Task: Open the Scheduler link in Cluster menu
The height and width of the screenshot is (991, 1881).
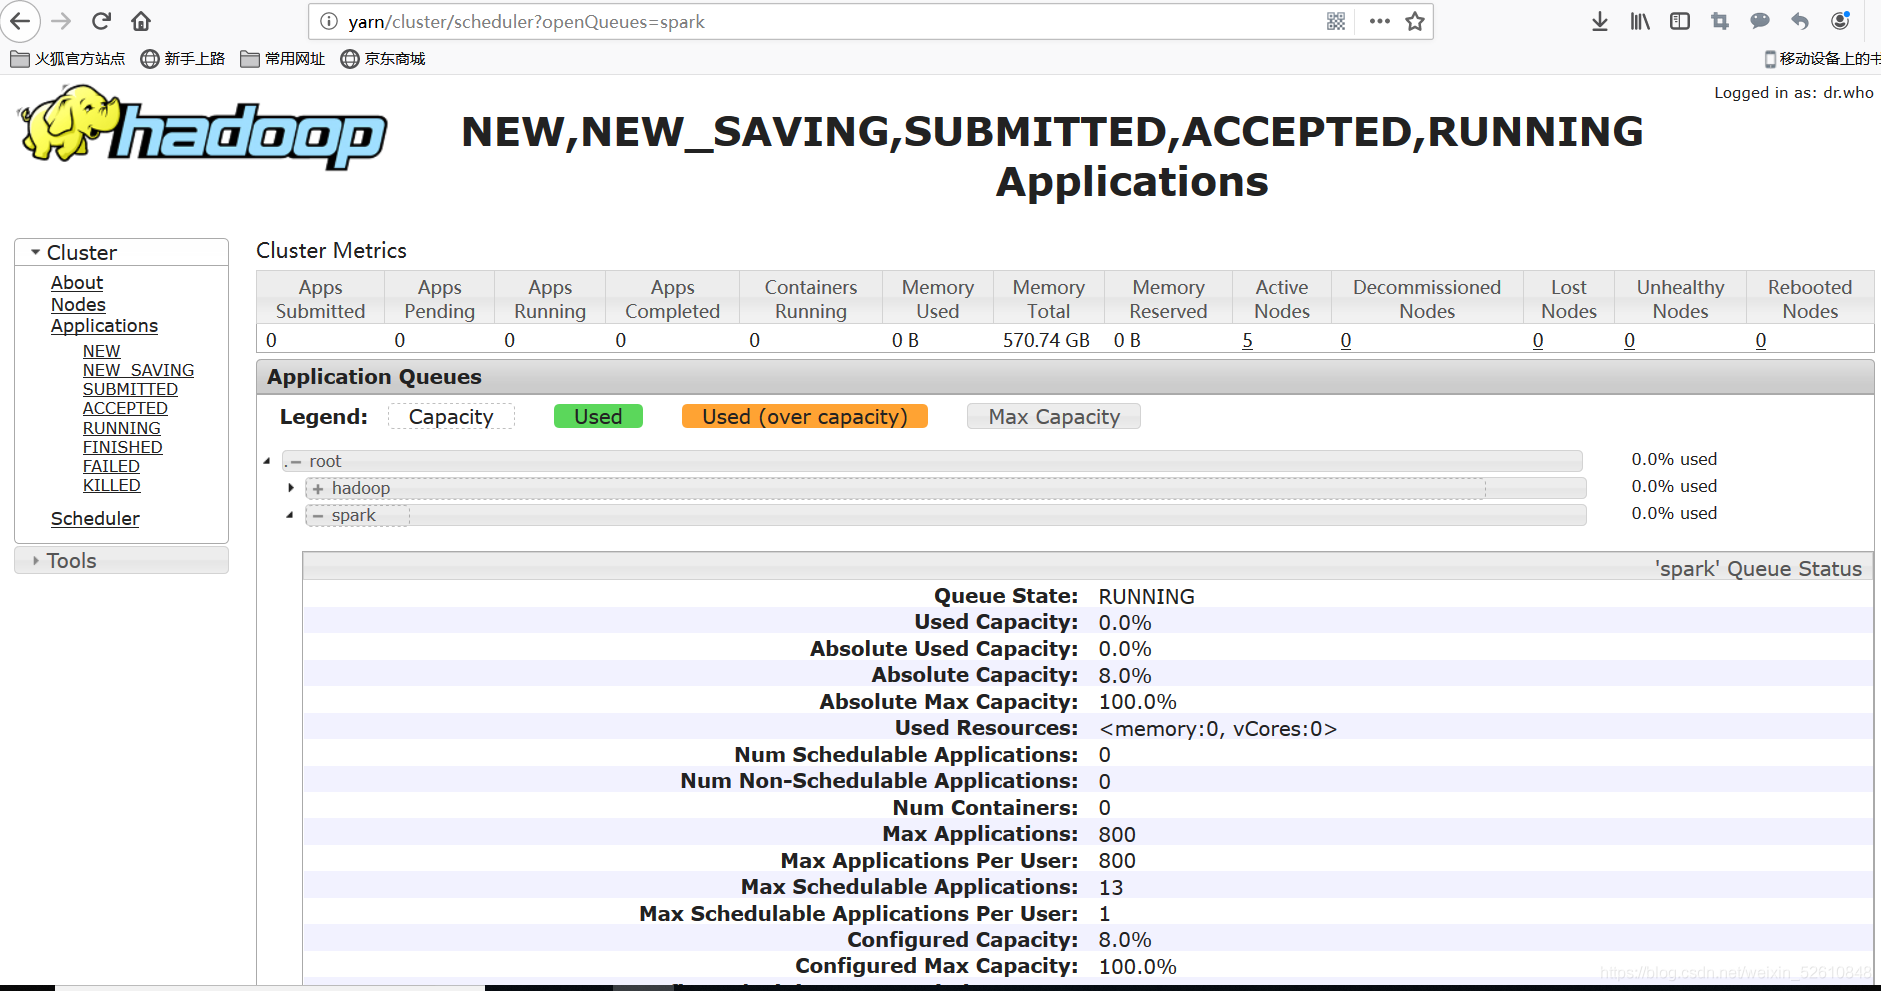Action: pyautogui.click(x=95, y=519)
